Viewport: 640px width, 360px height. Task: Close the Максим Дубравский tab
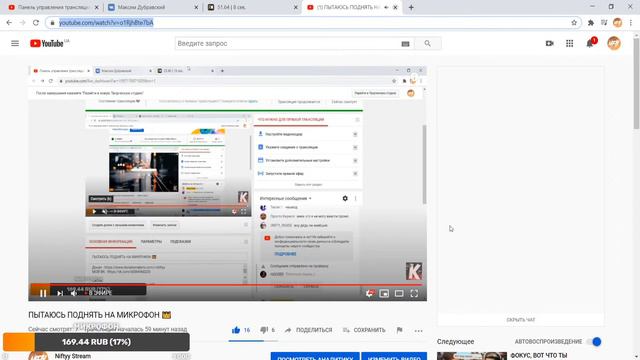(196, 7)
